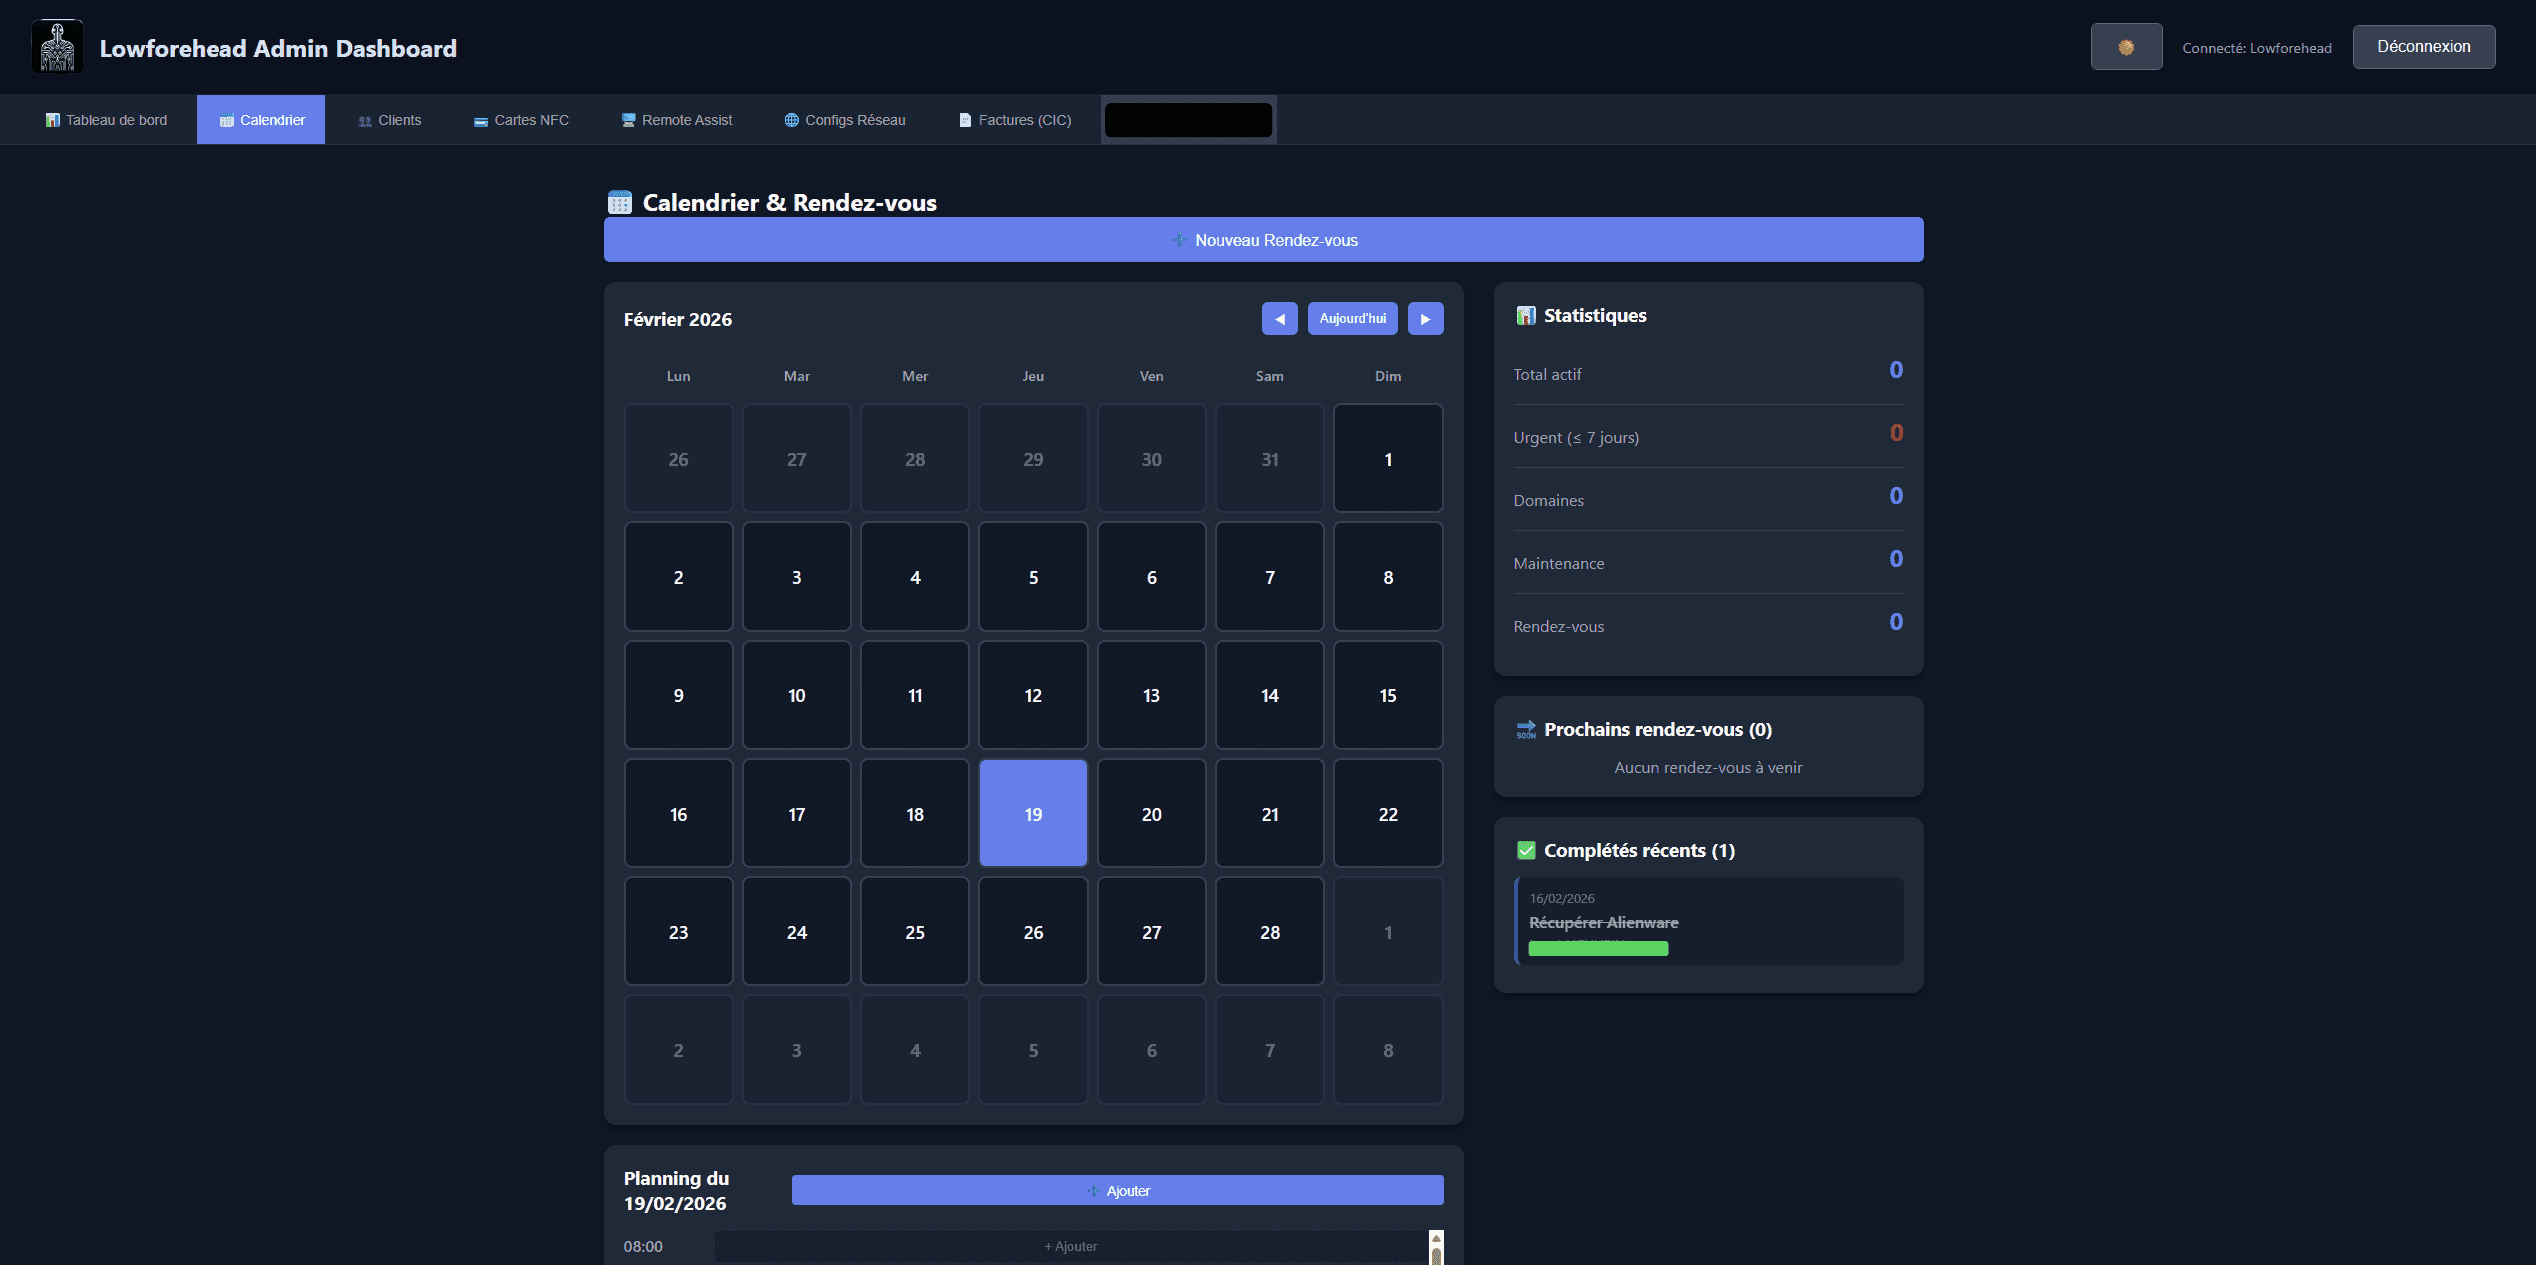Click the green checkmark icon beside 'Complétés récents'

point(1526,850)
